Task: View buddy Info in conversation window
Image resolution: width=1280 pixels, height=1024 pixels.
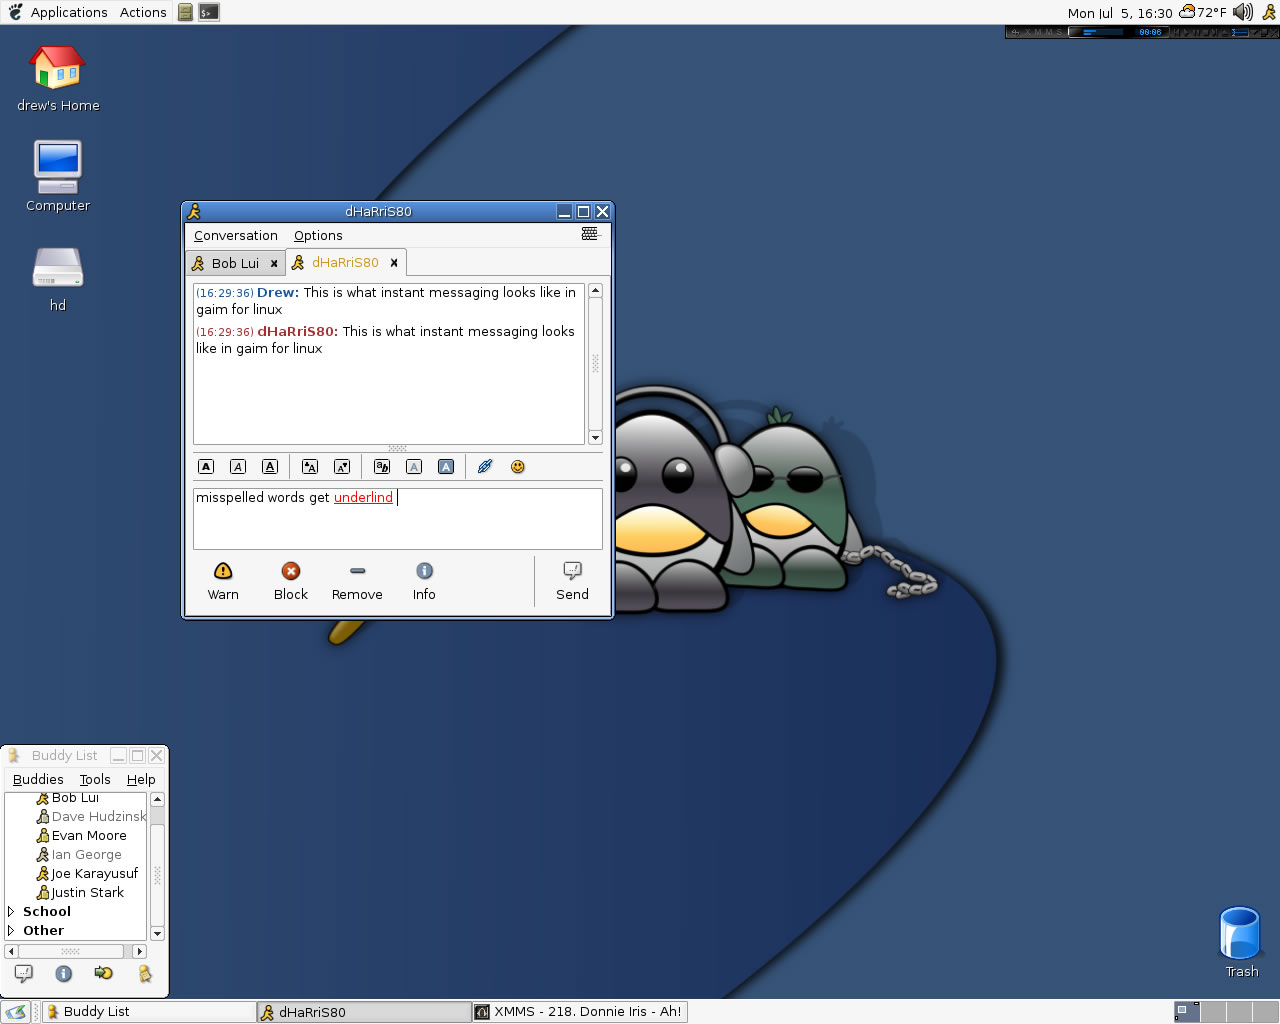Action: point(424,581)
